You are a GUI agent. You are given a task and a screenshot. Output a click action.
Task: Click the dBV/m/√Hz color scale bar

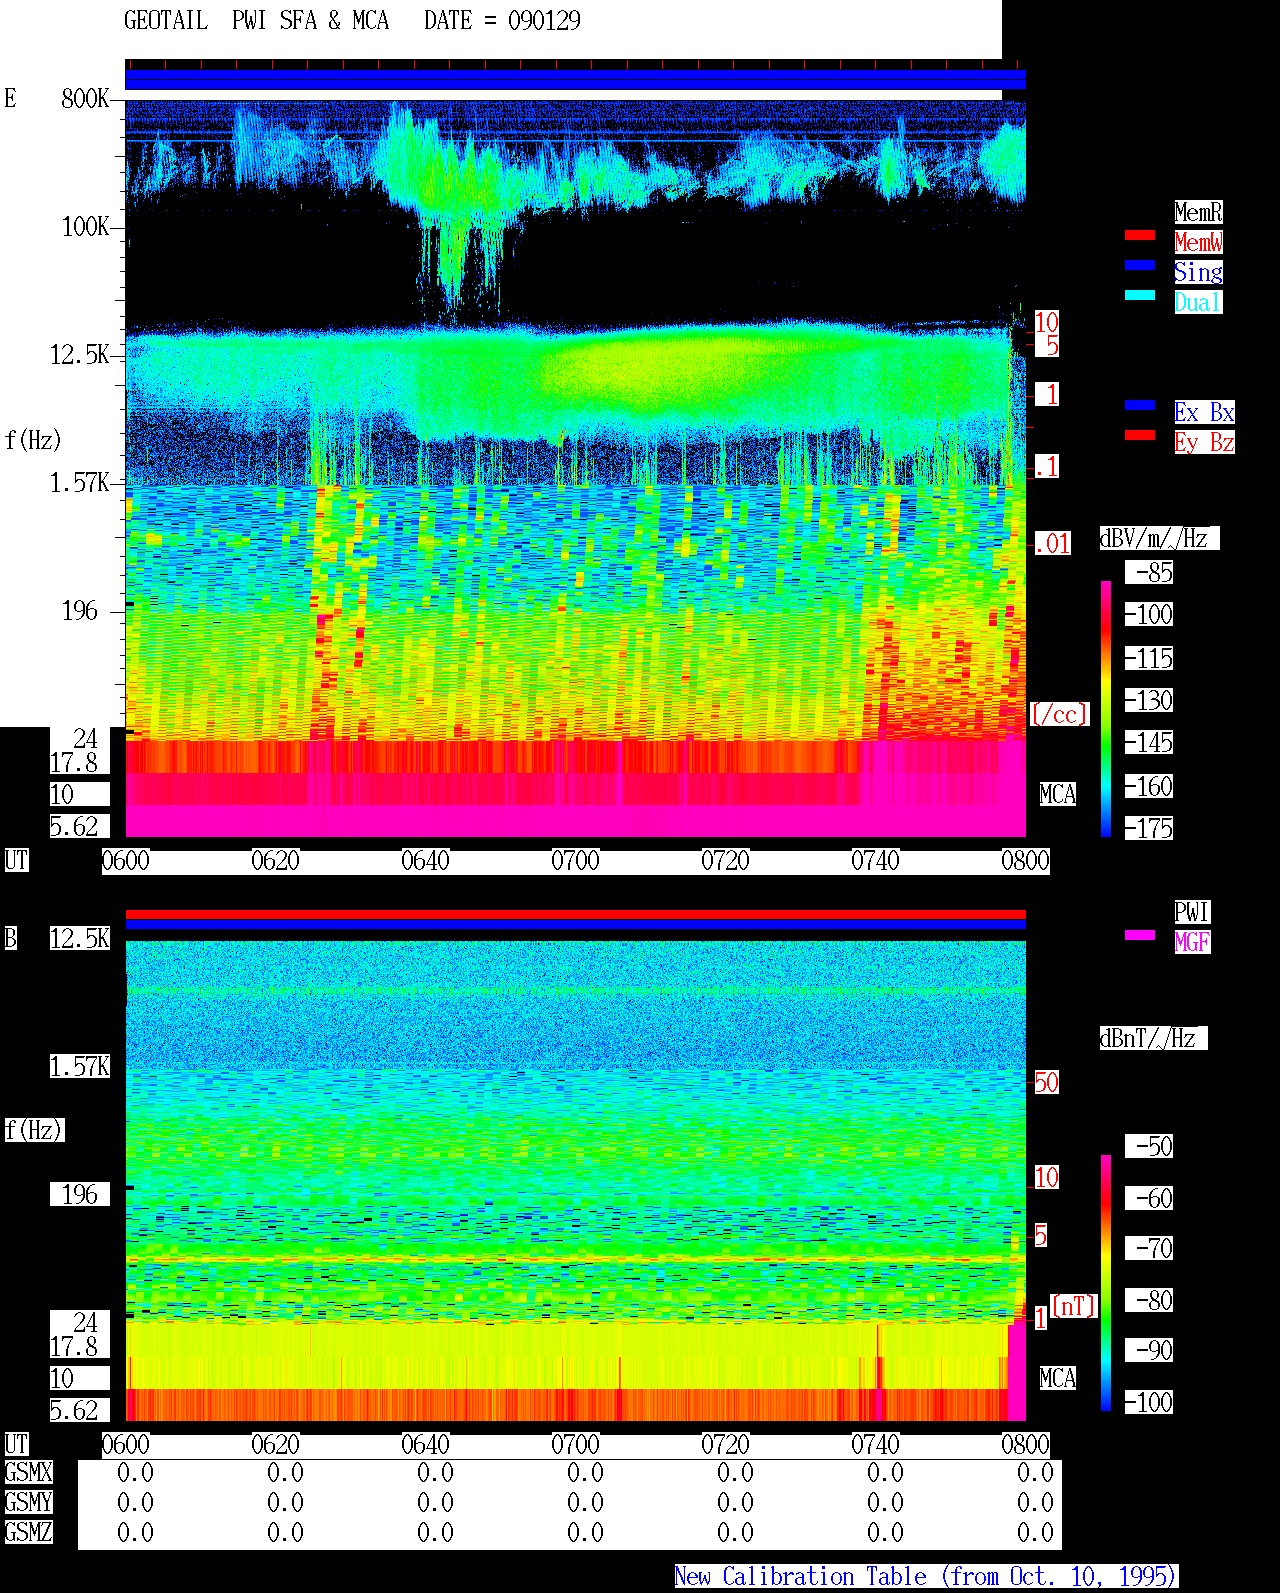pos(1106,709)
